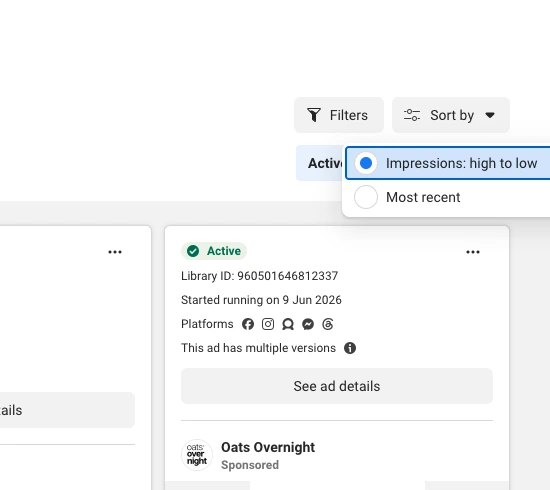Click the Platforms label
Viewport: 550px width, 490px height.
(x=207, y=324)
